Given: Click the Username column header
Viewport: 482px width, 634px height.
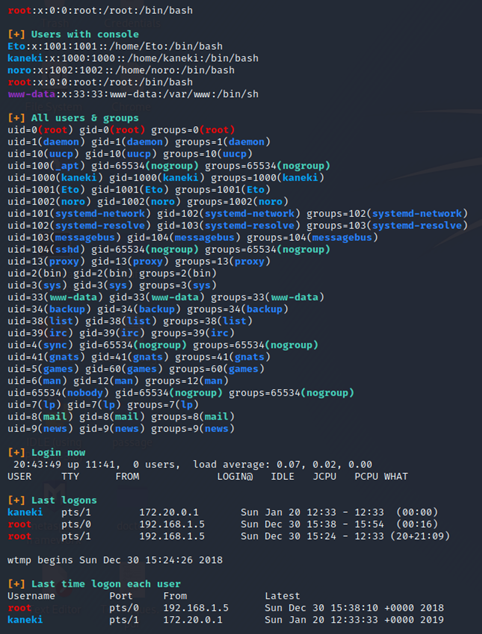Looking at the screenshot, I should (x=31, y=596).
